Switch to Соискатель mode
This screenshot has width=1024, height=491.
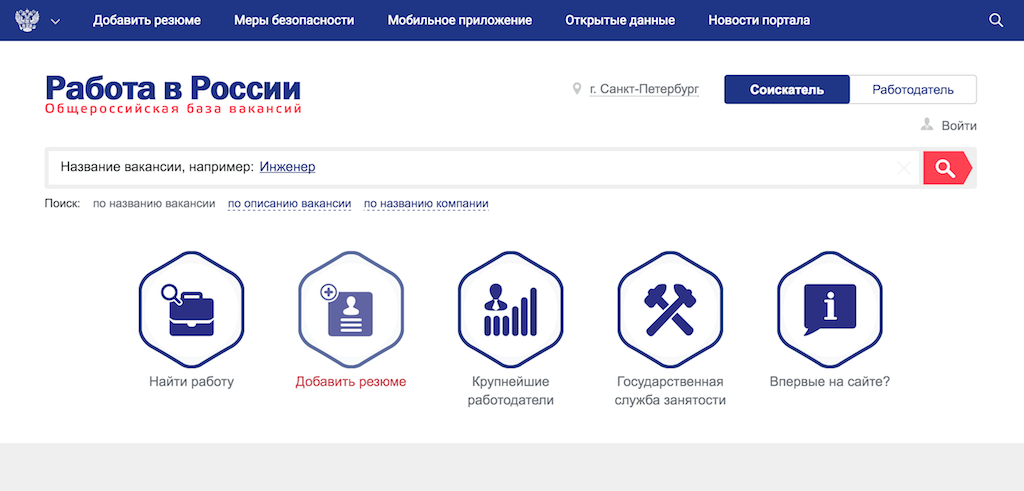(786, 90)
